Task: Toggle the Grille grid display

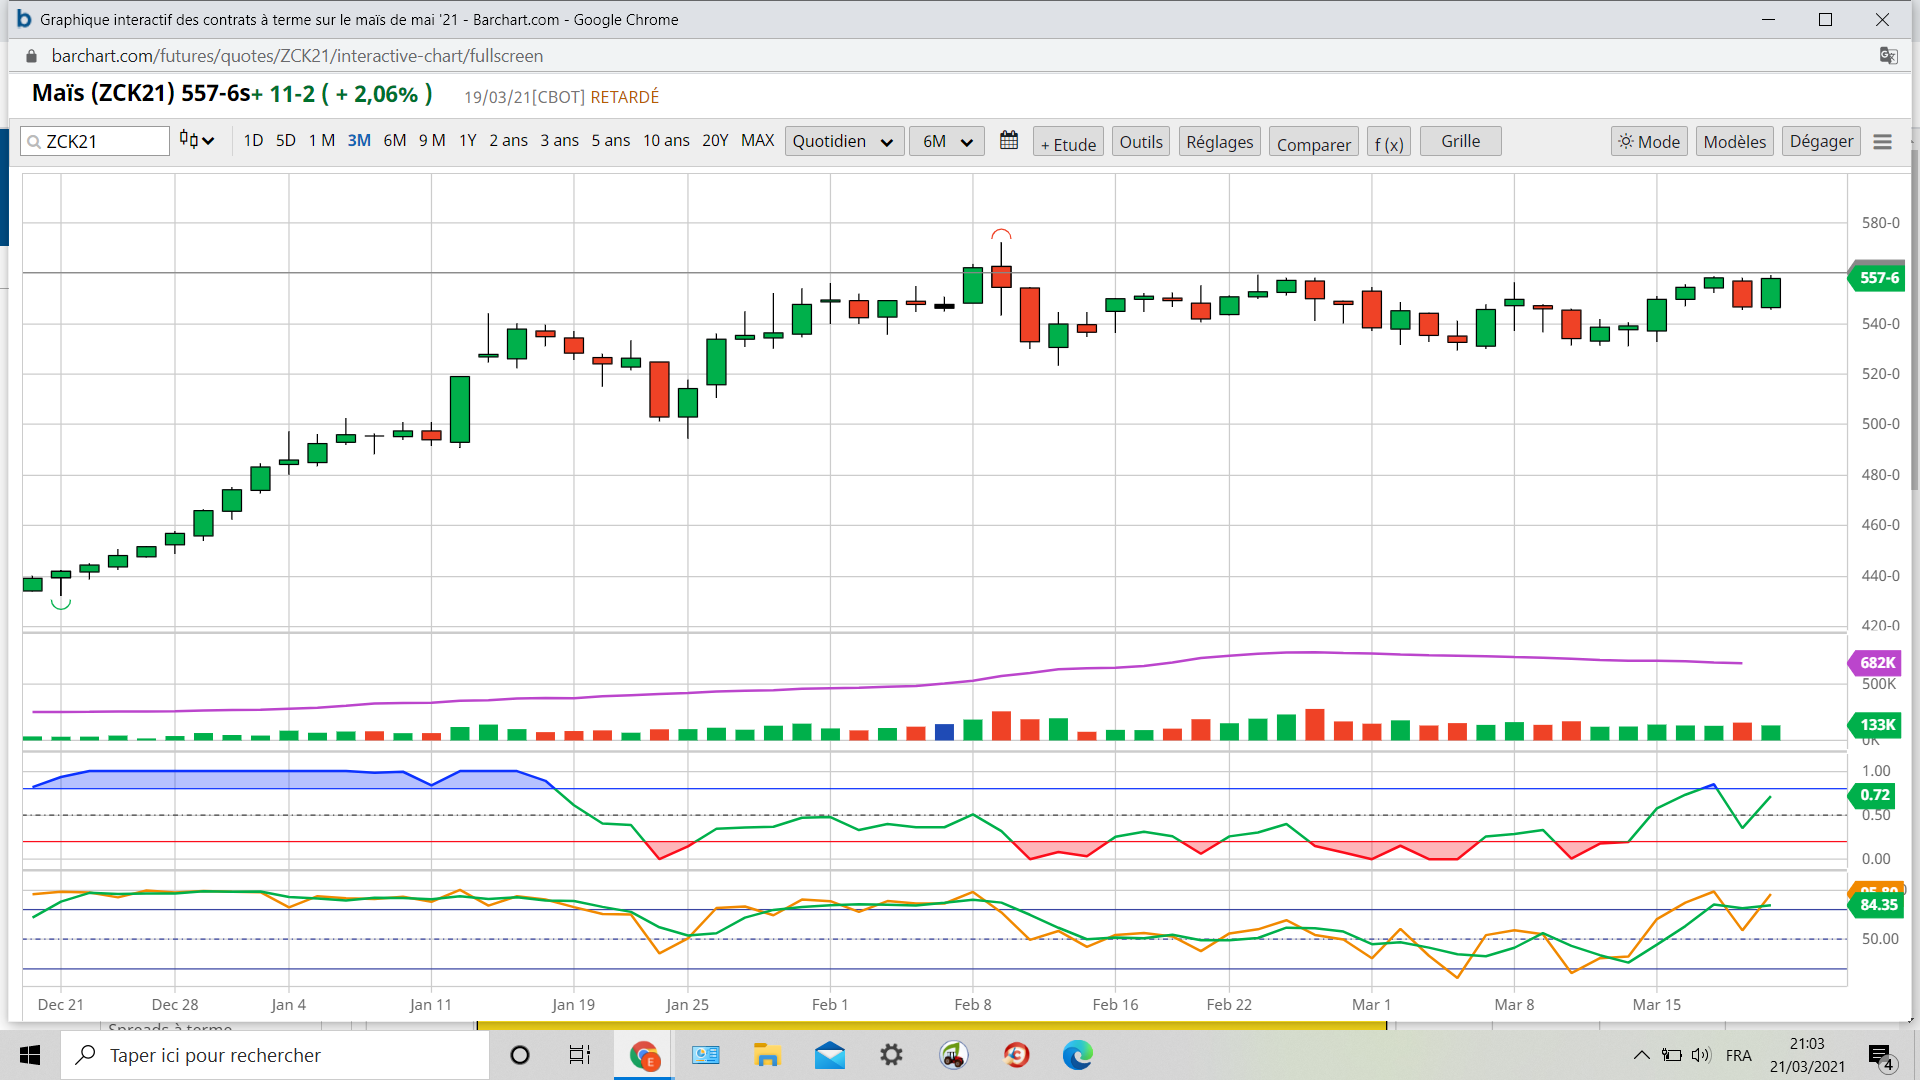Action: pyautogui.click(x=1460, y=141)
